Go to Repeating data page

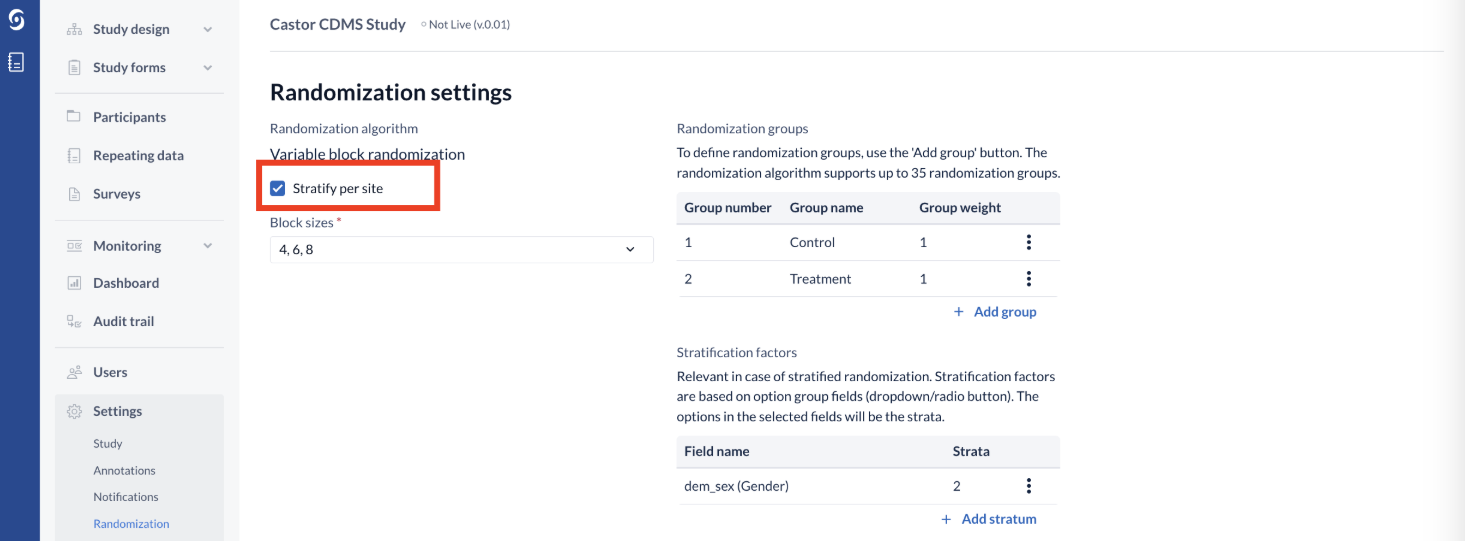[x=138, y=156]
